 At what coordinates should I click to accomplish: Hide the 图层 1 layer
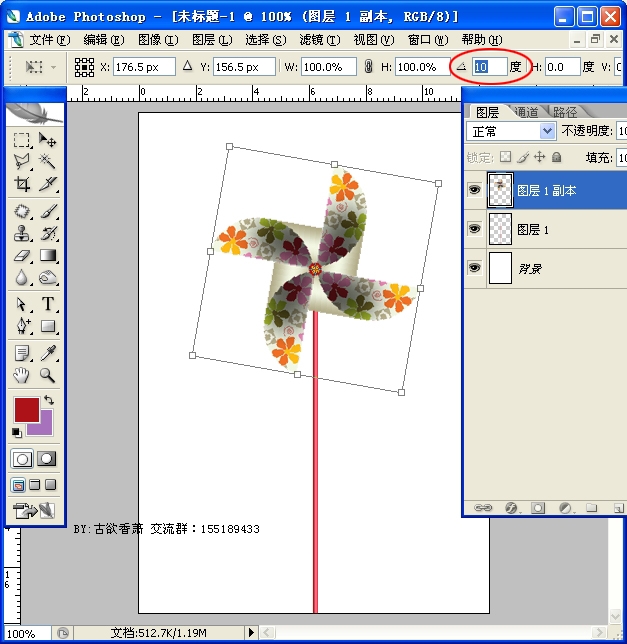(475, 229)
